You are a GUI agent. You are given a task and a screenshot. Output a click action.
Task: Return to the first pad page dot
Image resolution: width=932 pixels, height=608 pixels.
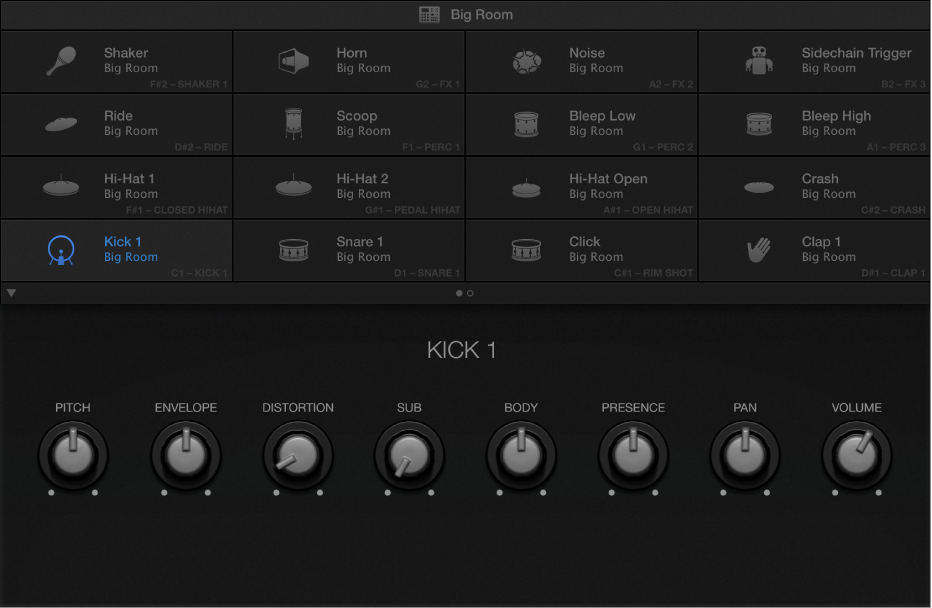click(458, 293)
